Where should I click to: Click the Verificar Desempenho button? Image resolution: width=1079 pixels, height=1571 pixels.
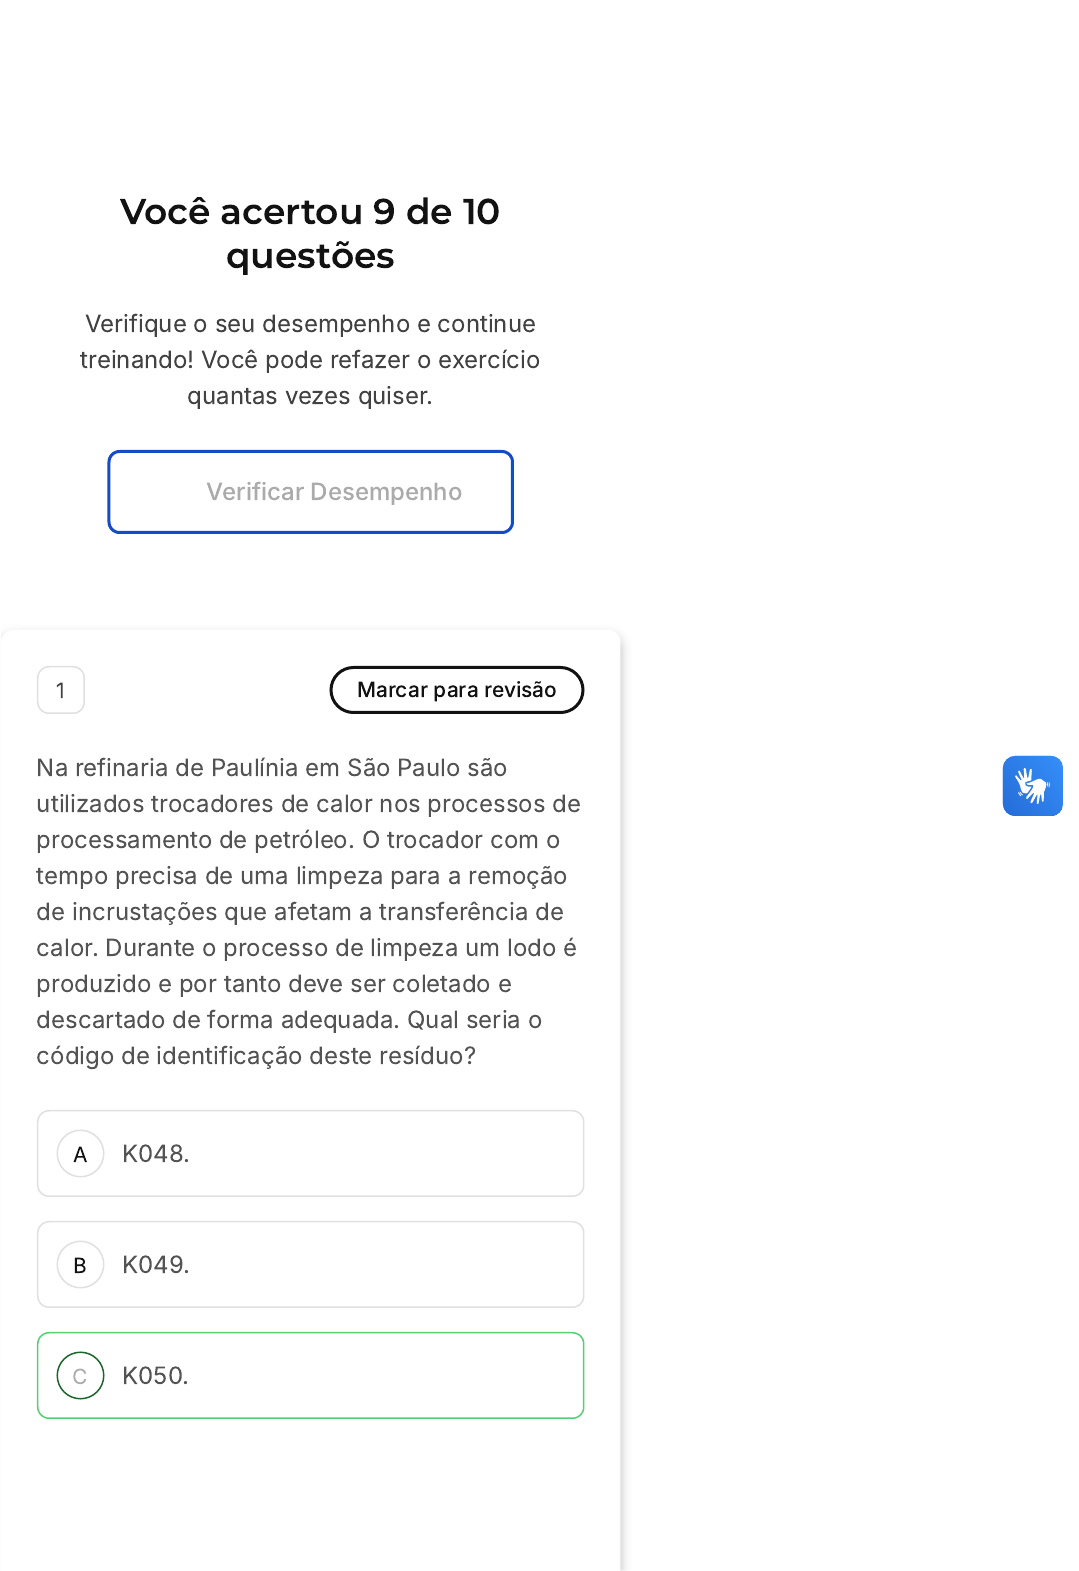(x=310, y=492)
